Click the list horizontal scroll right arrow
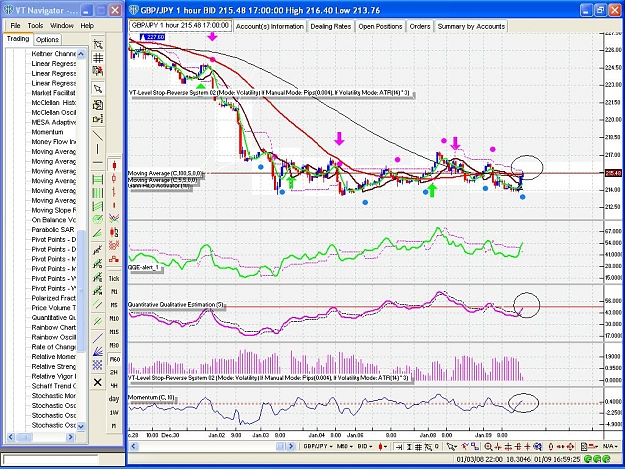 click(70, 437)
